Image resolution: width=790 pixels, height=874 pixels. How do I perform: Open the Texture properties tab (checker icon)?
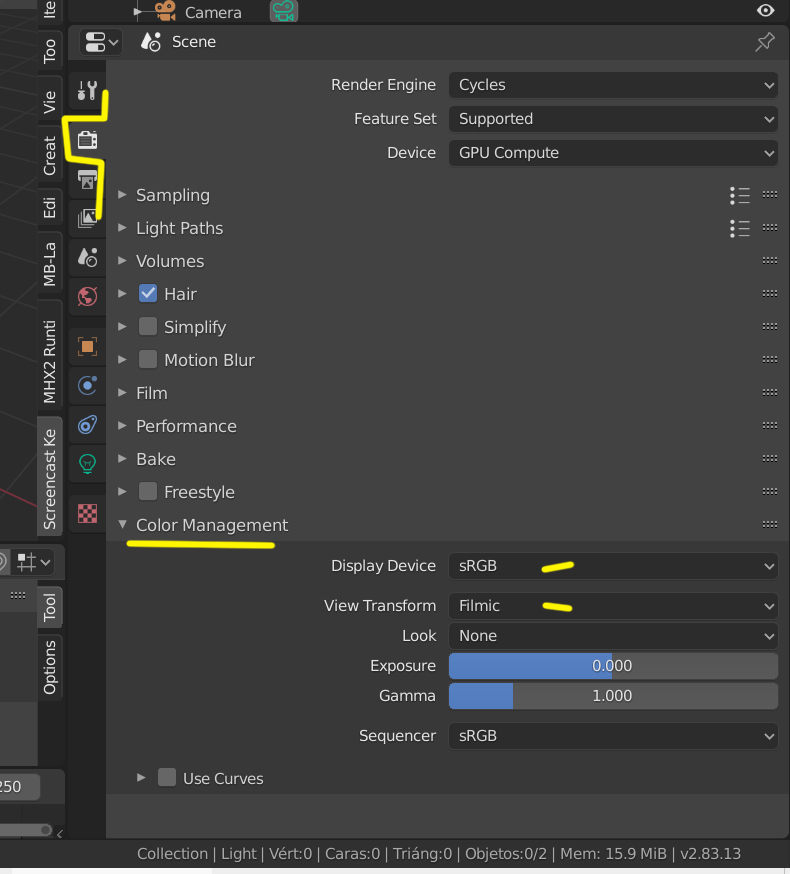[87, 513]
